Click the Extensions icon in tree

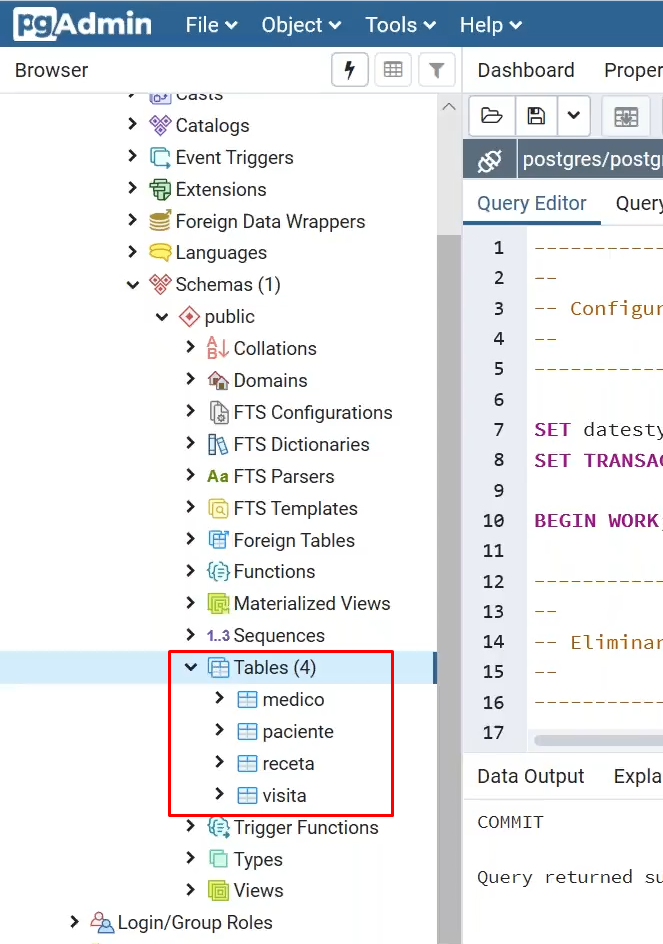[x=160, y=190]
